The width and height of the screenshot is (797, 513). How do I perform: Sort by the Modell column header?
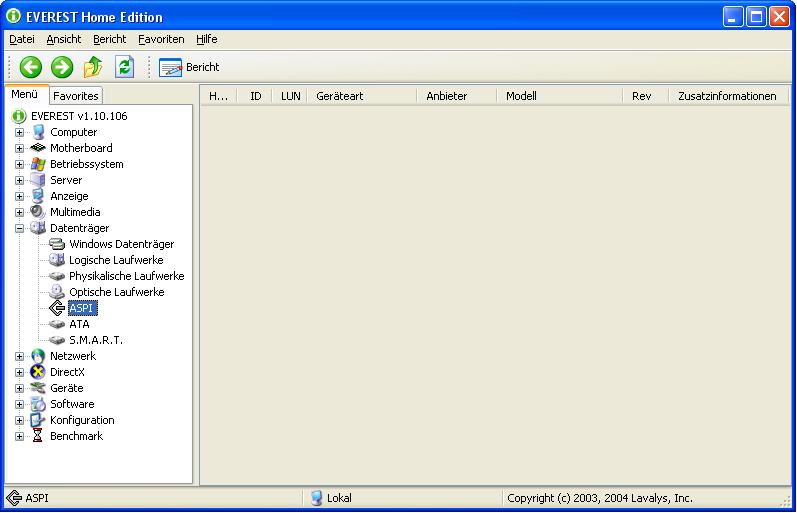click(560, 96)
